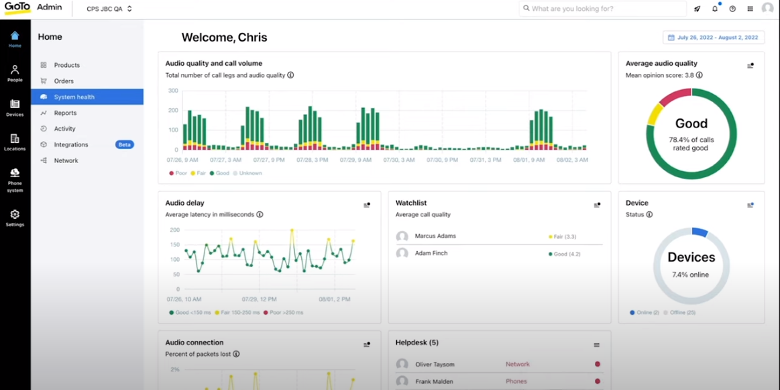The width and height of the screenshot is (780, 390).
Task: Open Activity in Home menu
Action: point(88,129)
